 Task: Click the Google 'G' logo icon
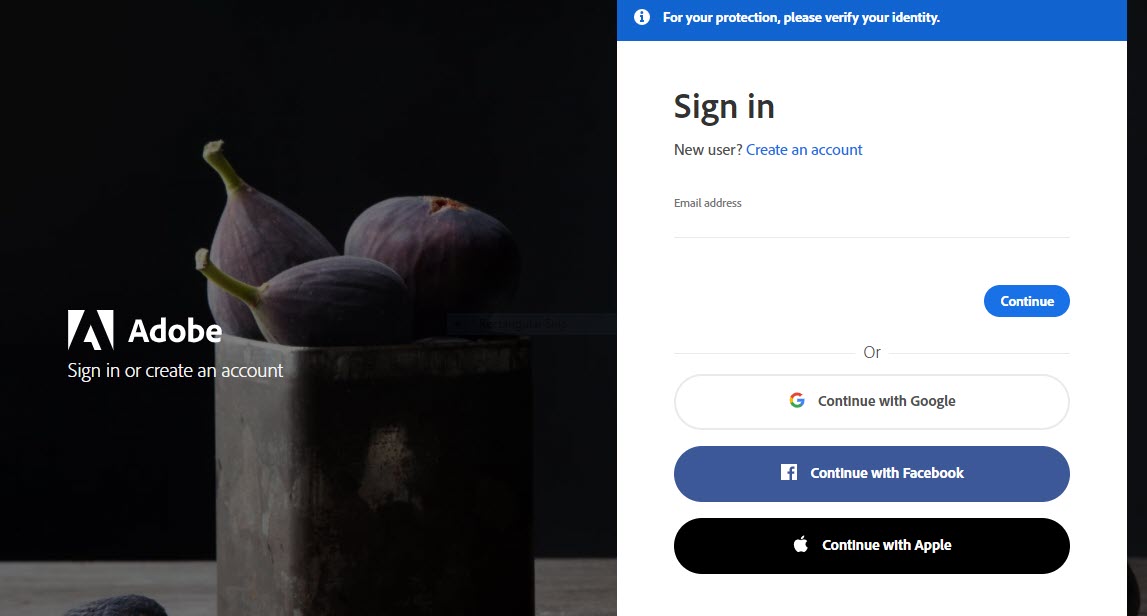click(797, 401)
